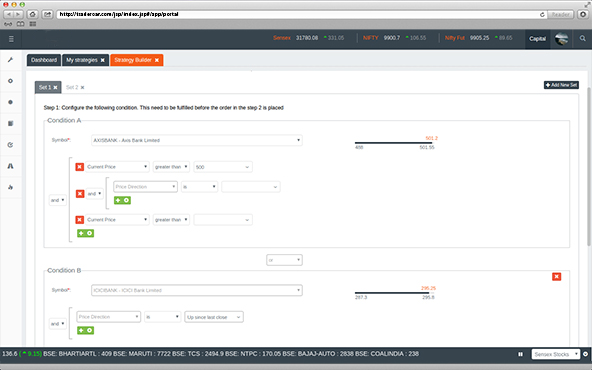592x370 pixels.
Task: Click the NIFTY index value in header
Action: click(392, 38)
